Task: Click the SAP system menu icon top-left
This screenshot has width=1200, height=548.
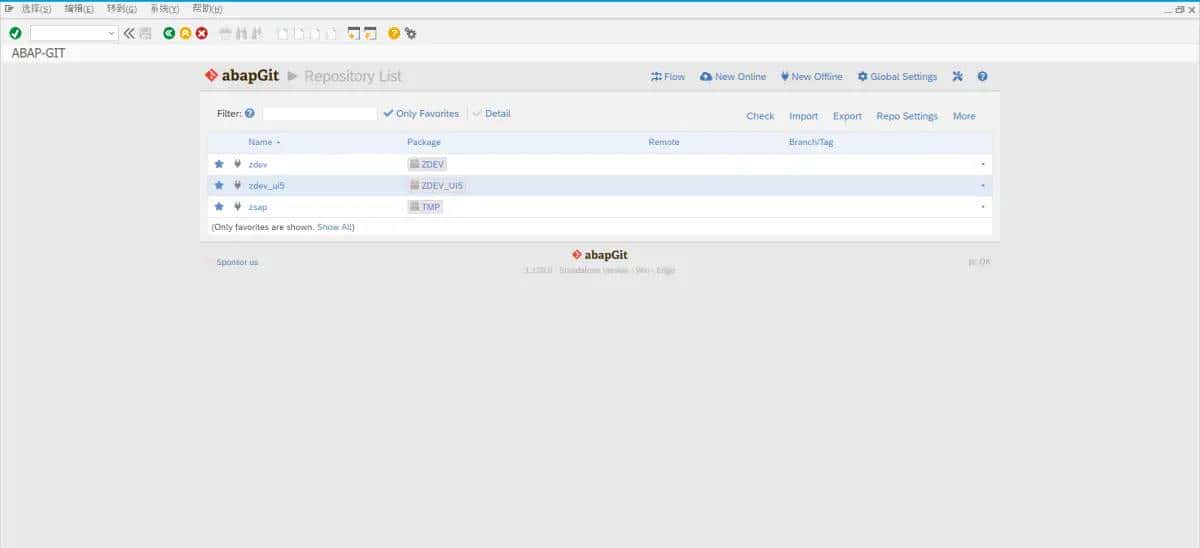Action: (8, 8)
